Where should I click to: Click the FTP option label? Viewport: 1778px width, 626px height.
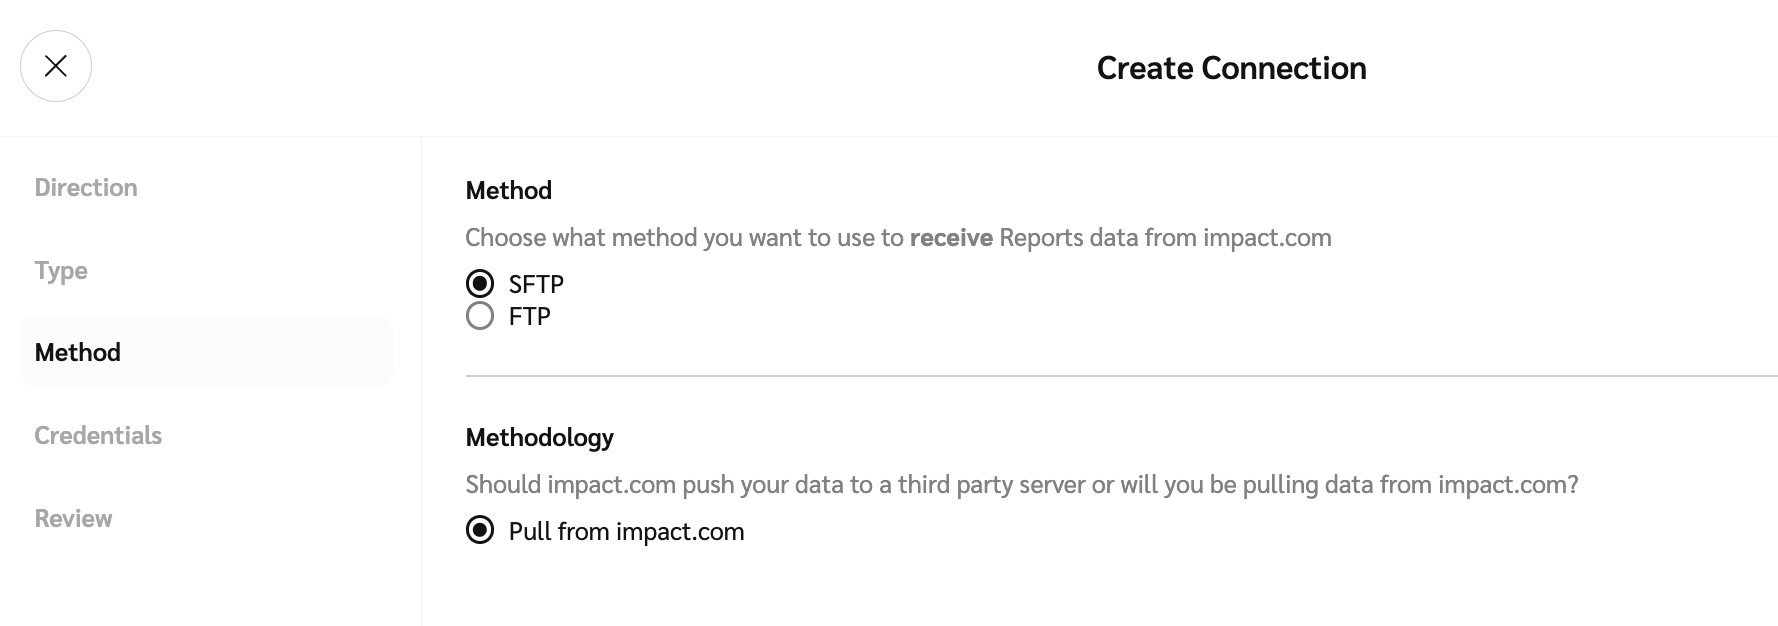530,317
